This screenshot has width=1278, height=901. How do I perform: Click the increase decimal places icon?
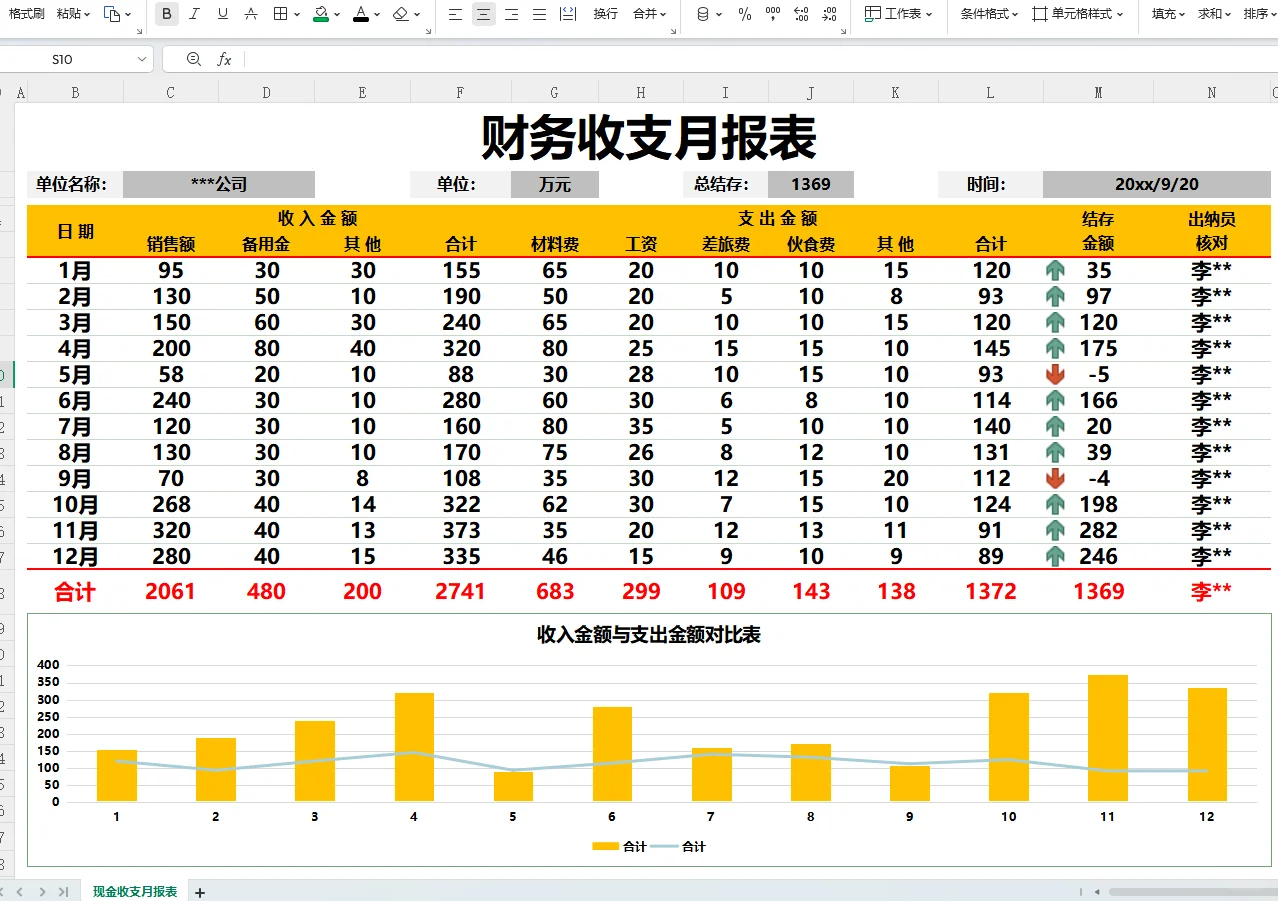click(x=800, y=14)
